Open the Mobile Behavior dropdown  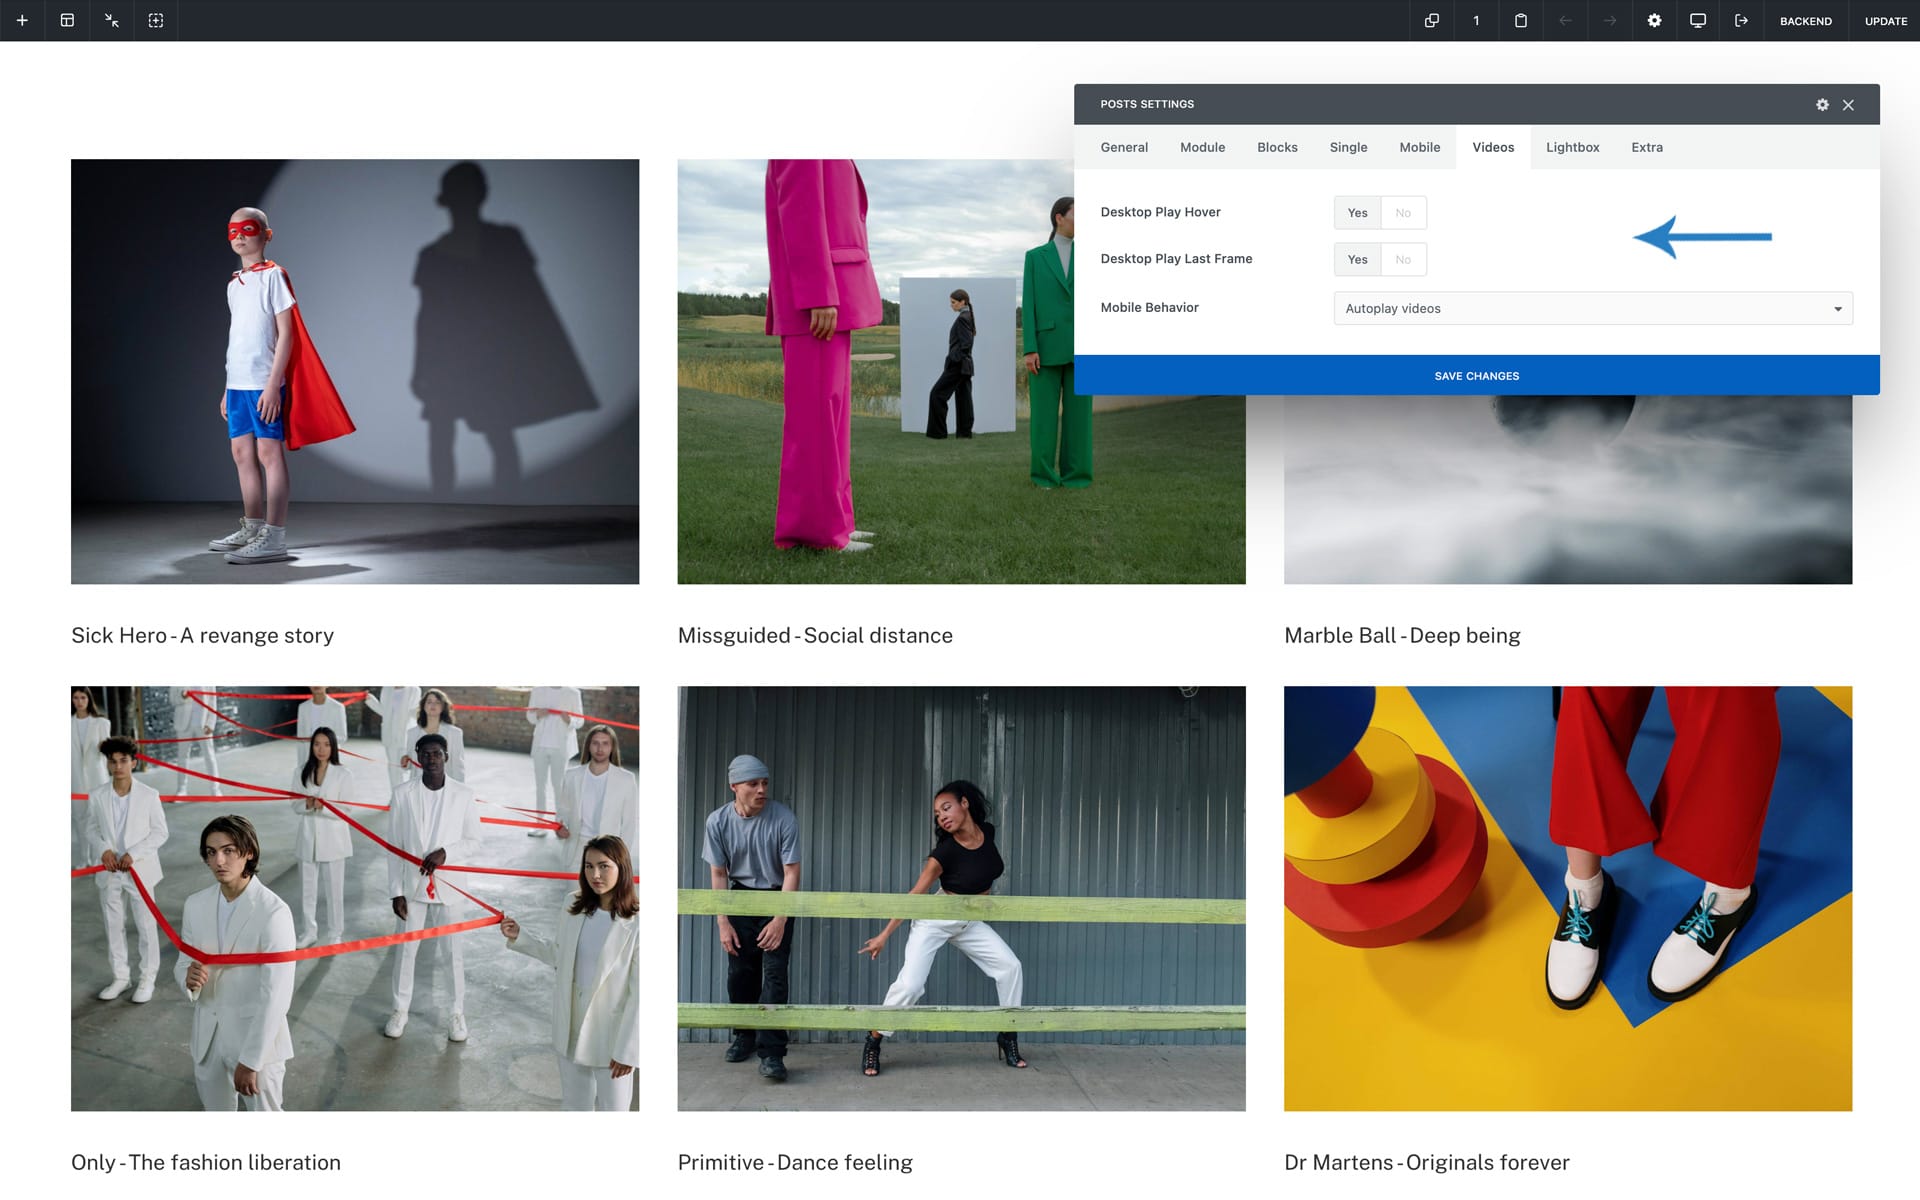1593,309
